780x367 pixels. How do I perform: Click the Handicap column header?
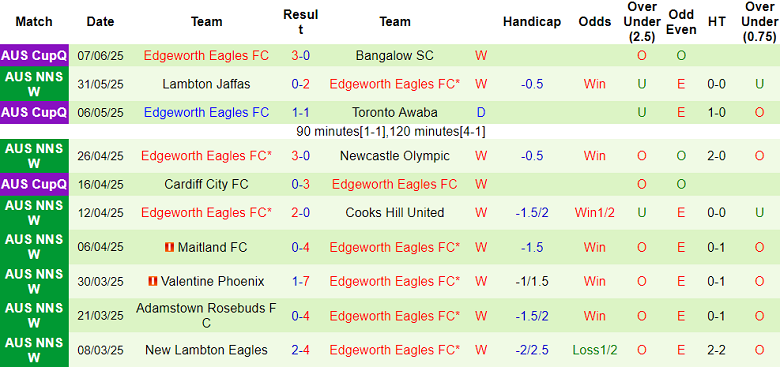pyautogui.click(x=532, y=22)
